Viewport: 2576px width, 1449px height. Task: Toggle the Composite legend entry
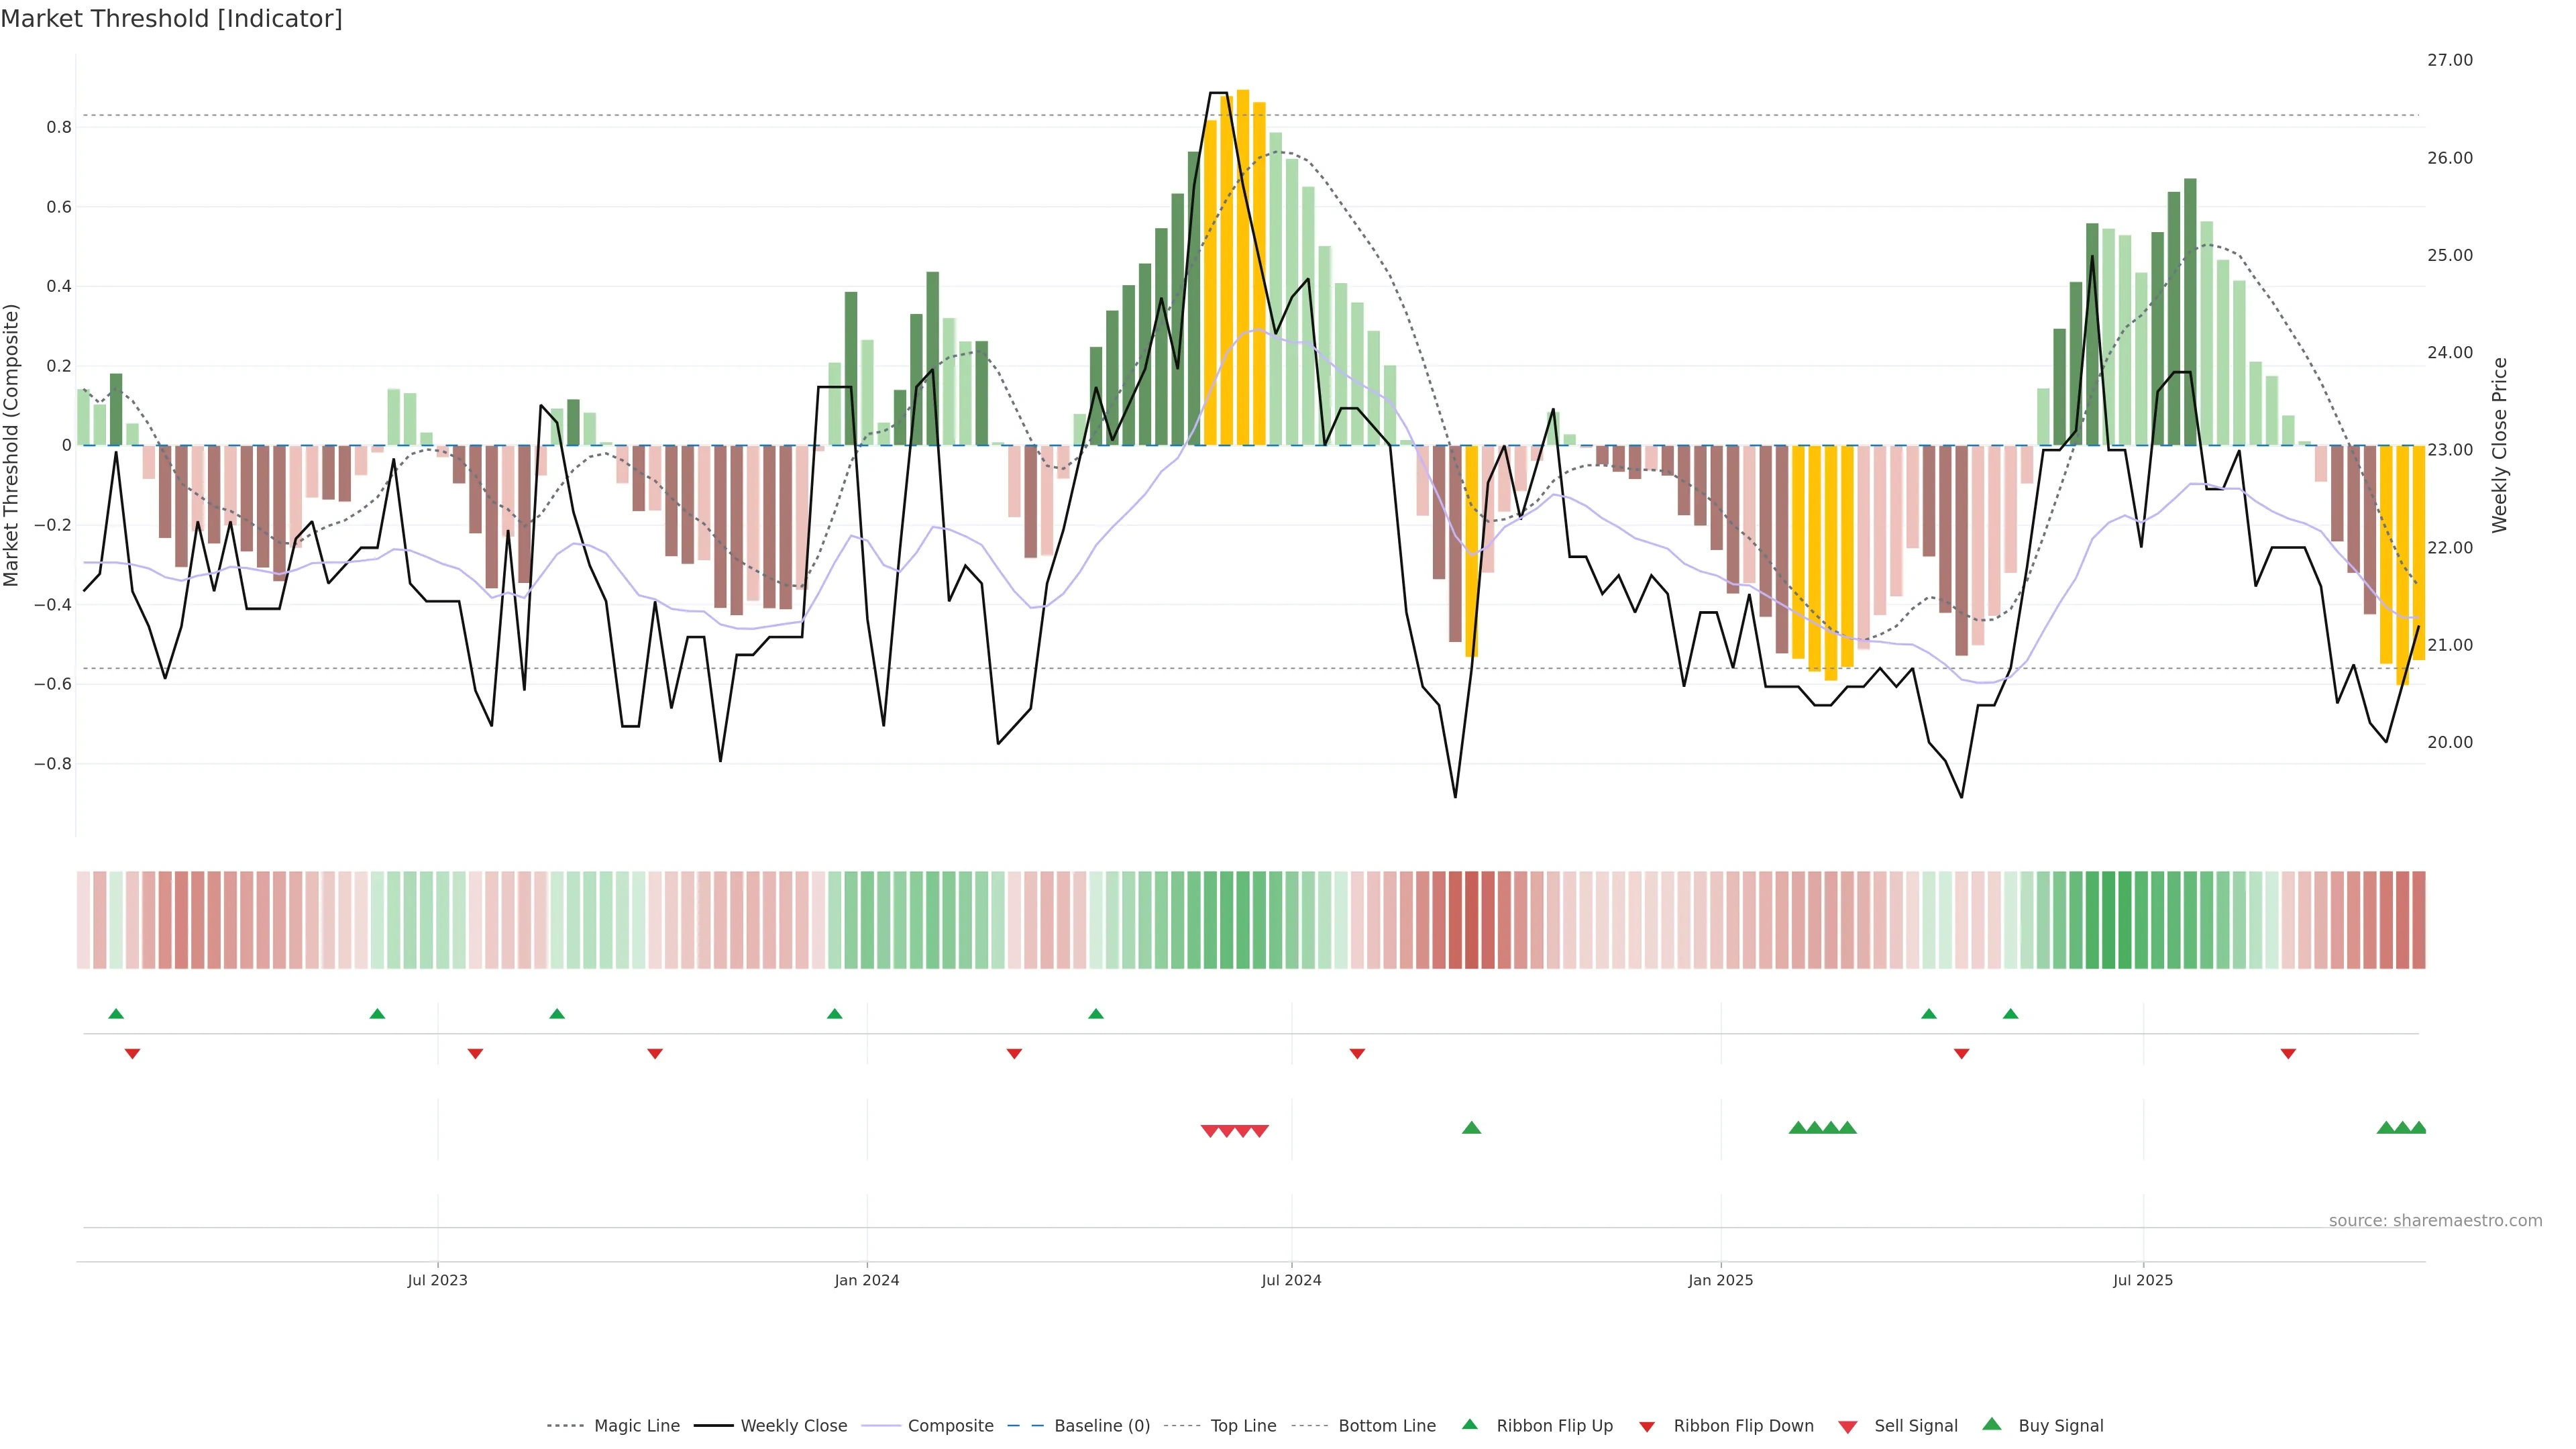950,1426
